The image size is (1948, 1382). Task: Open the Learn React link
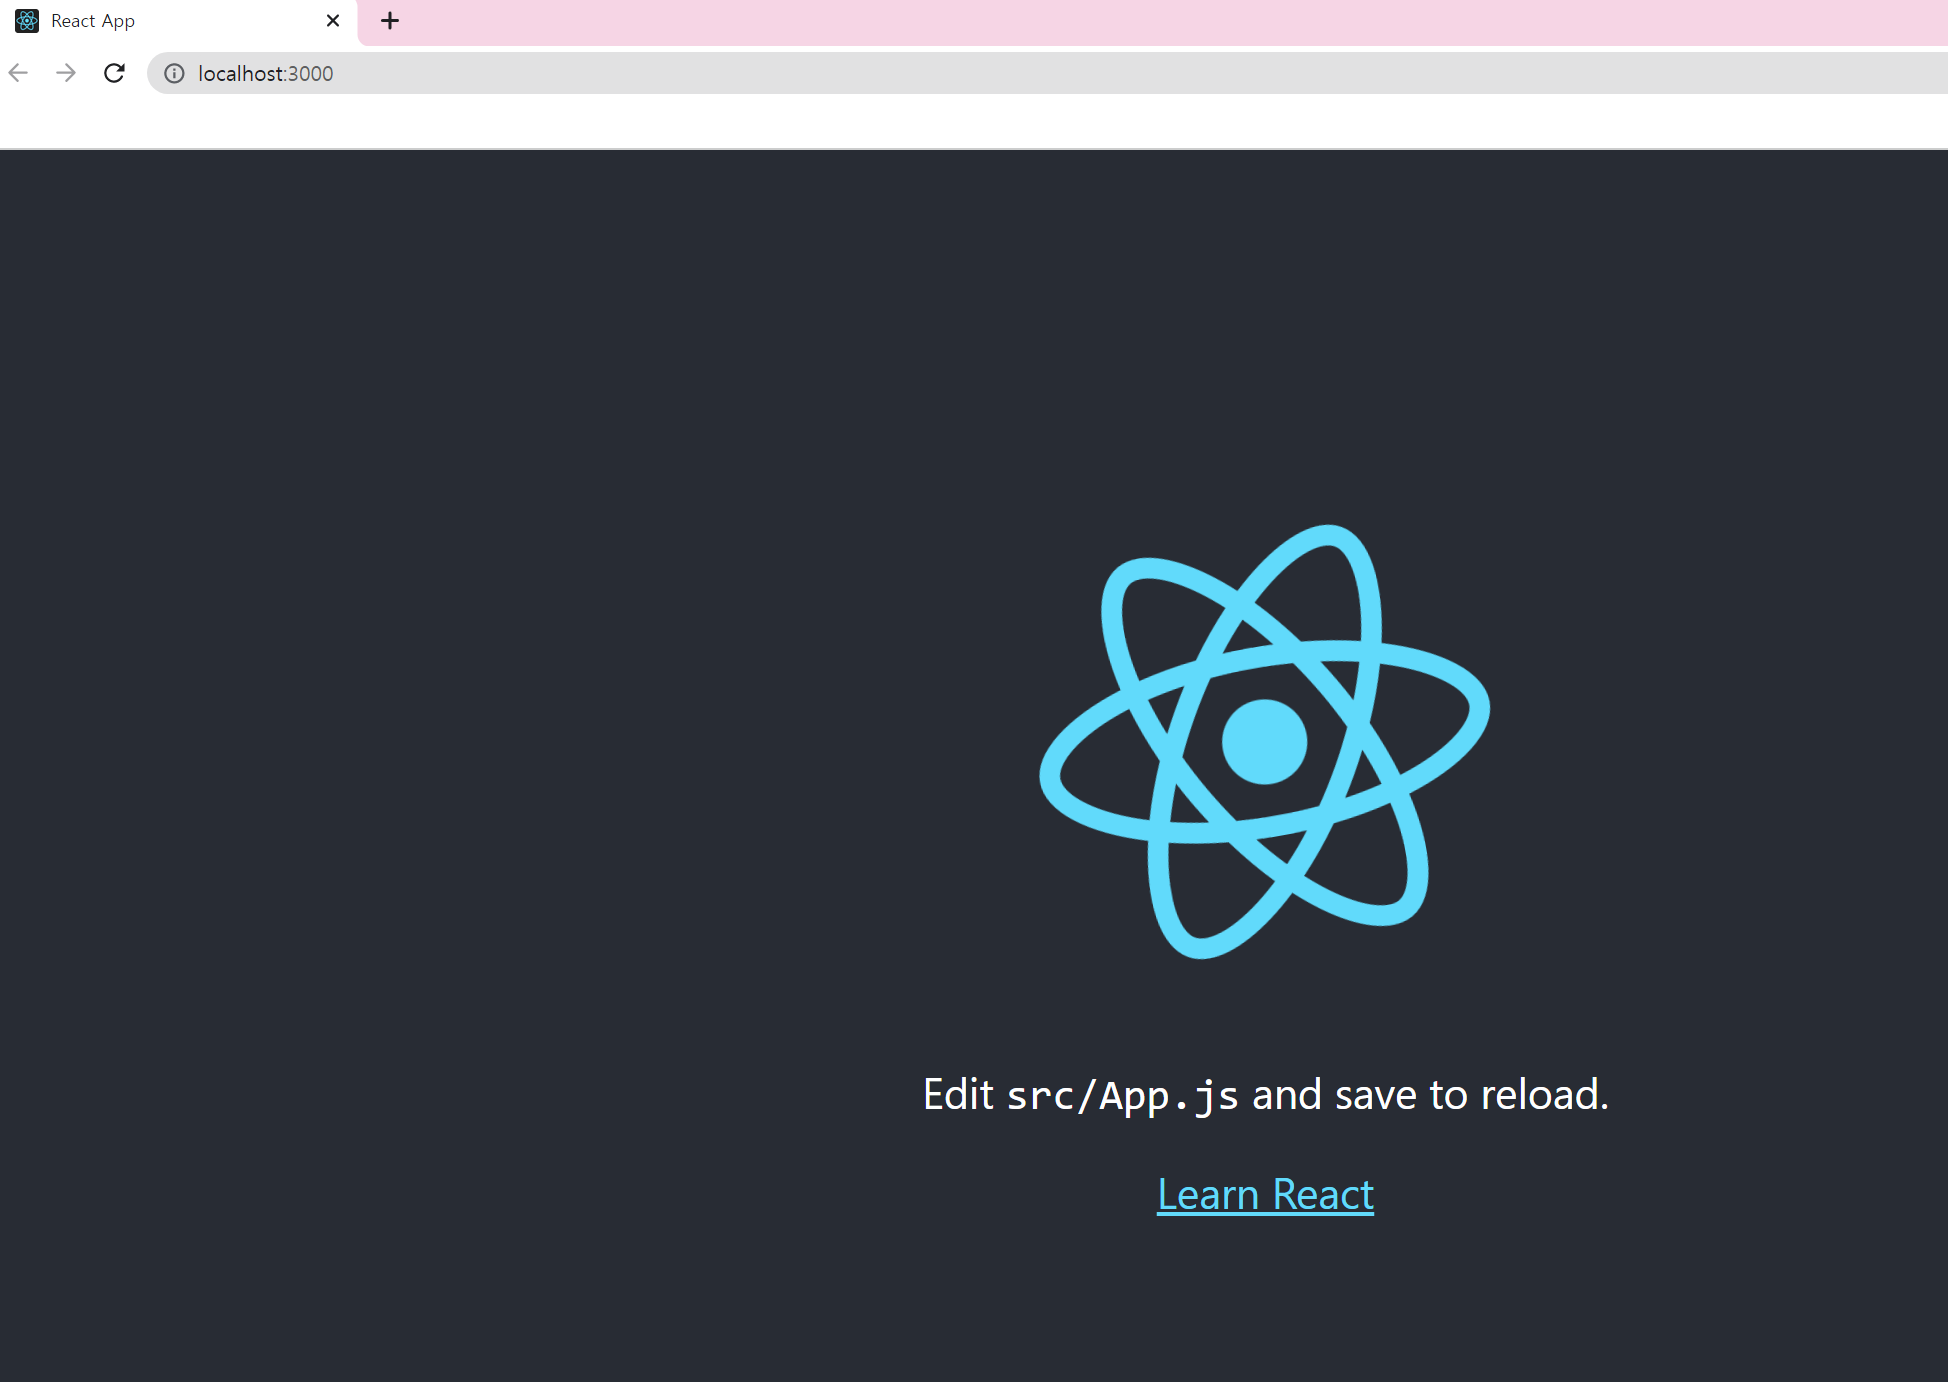click(1265, 1194)
